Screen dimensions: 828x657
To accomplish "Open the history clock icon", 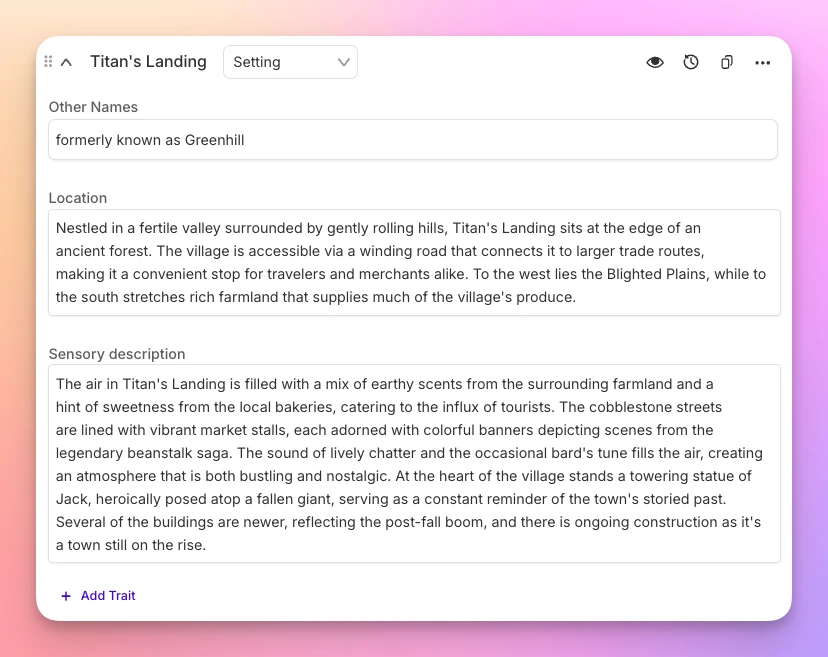I will [x=691, y=62].
